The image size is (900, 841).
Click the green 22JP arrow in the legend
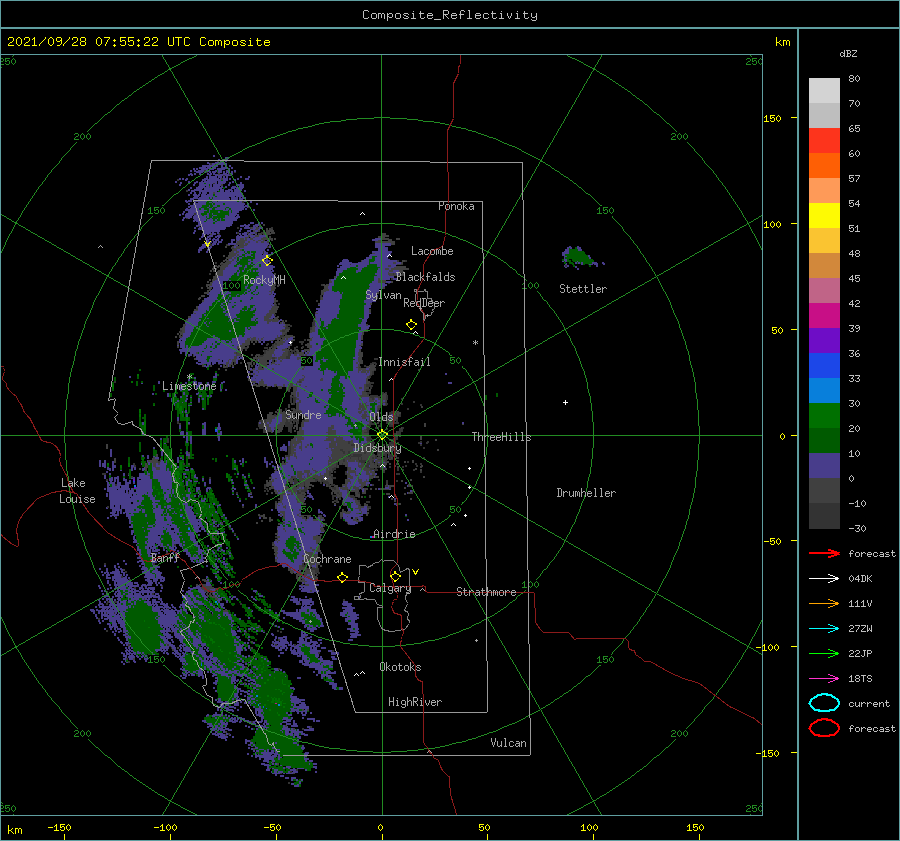click(x=824, y=653)
